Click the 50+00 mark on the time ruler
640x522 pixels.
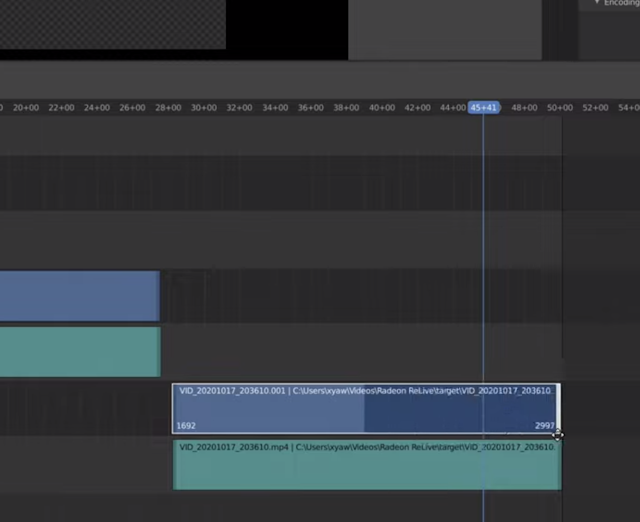coord(560,108)
